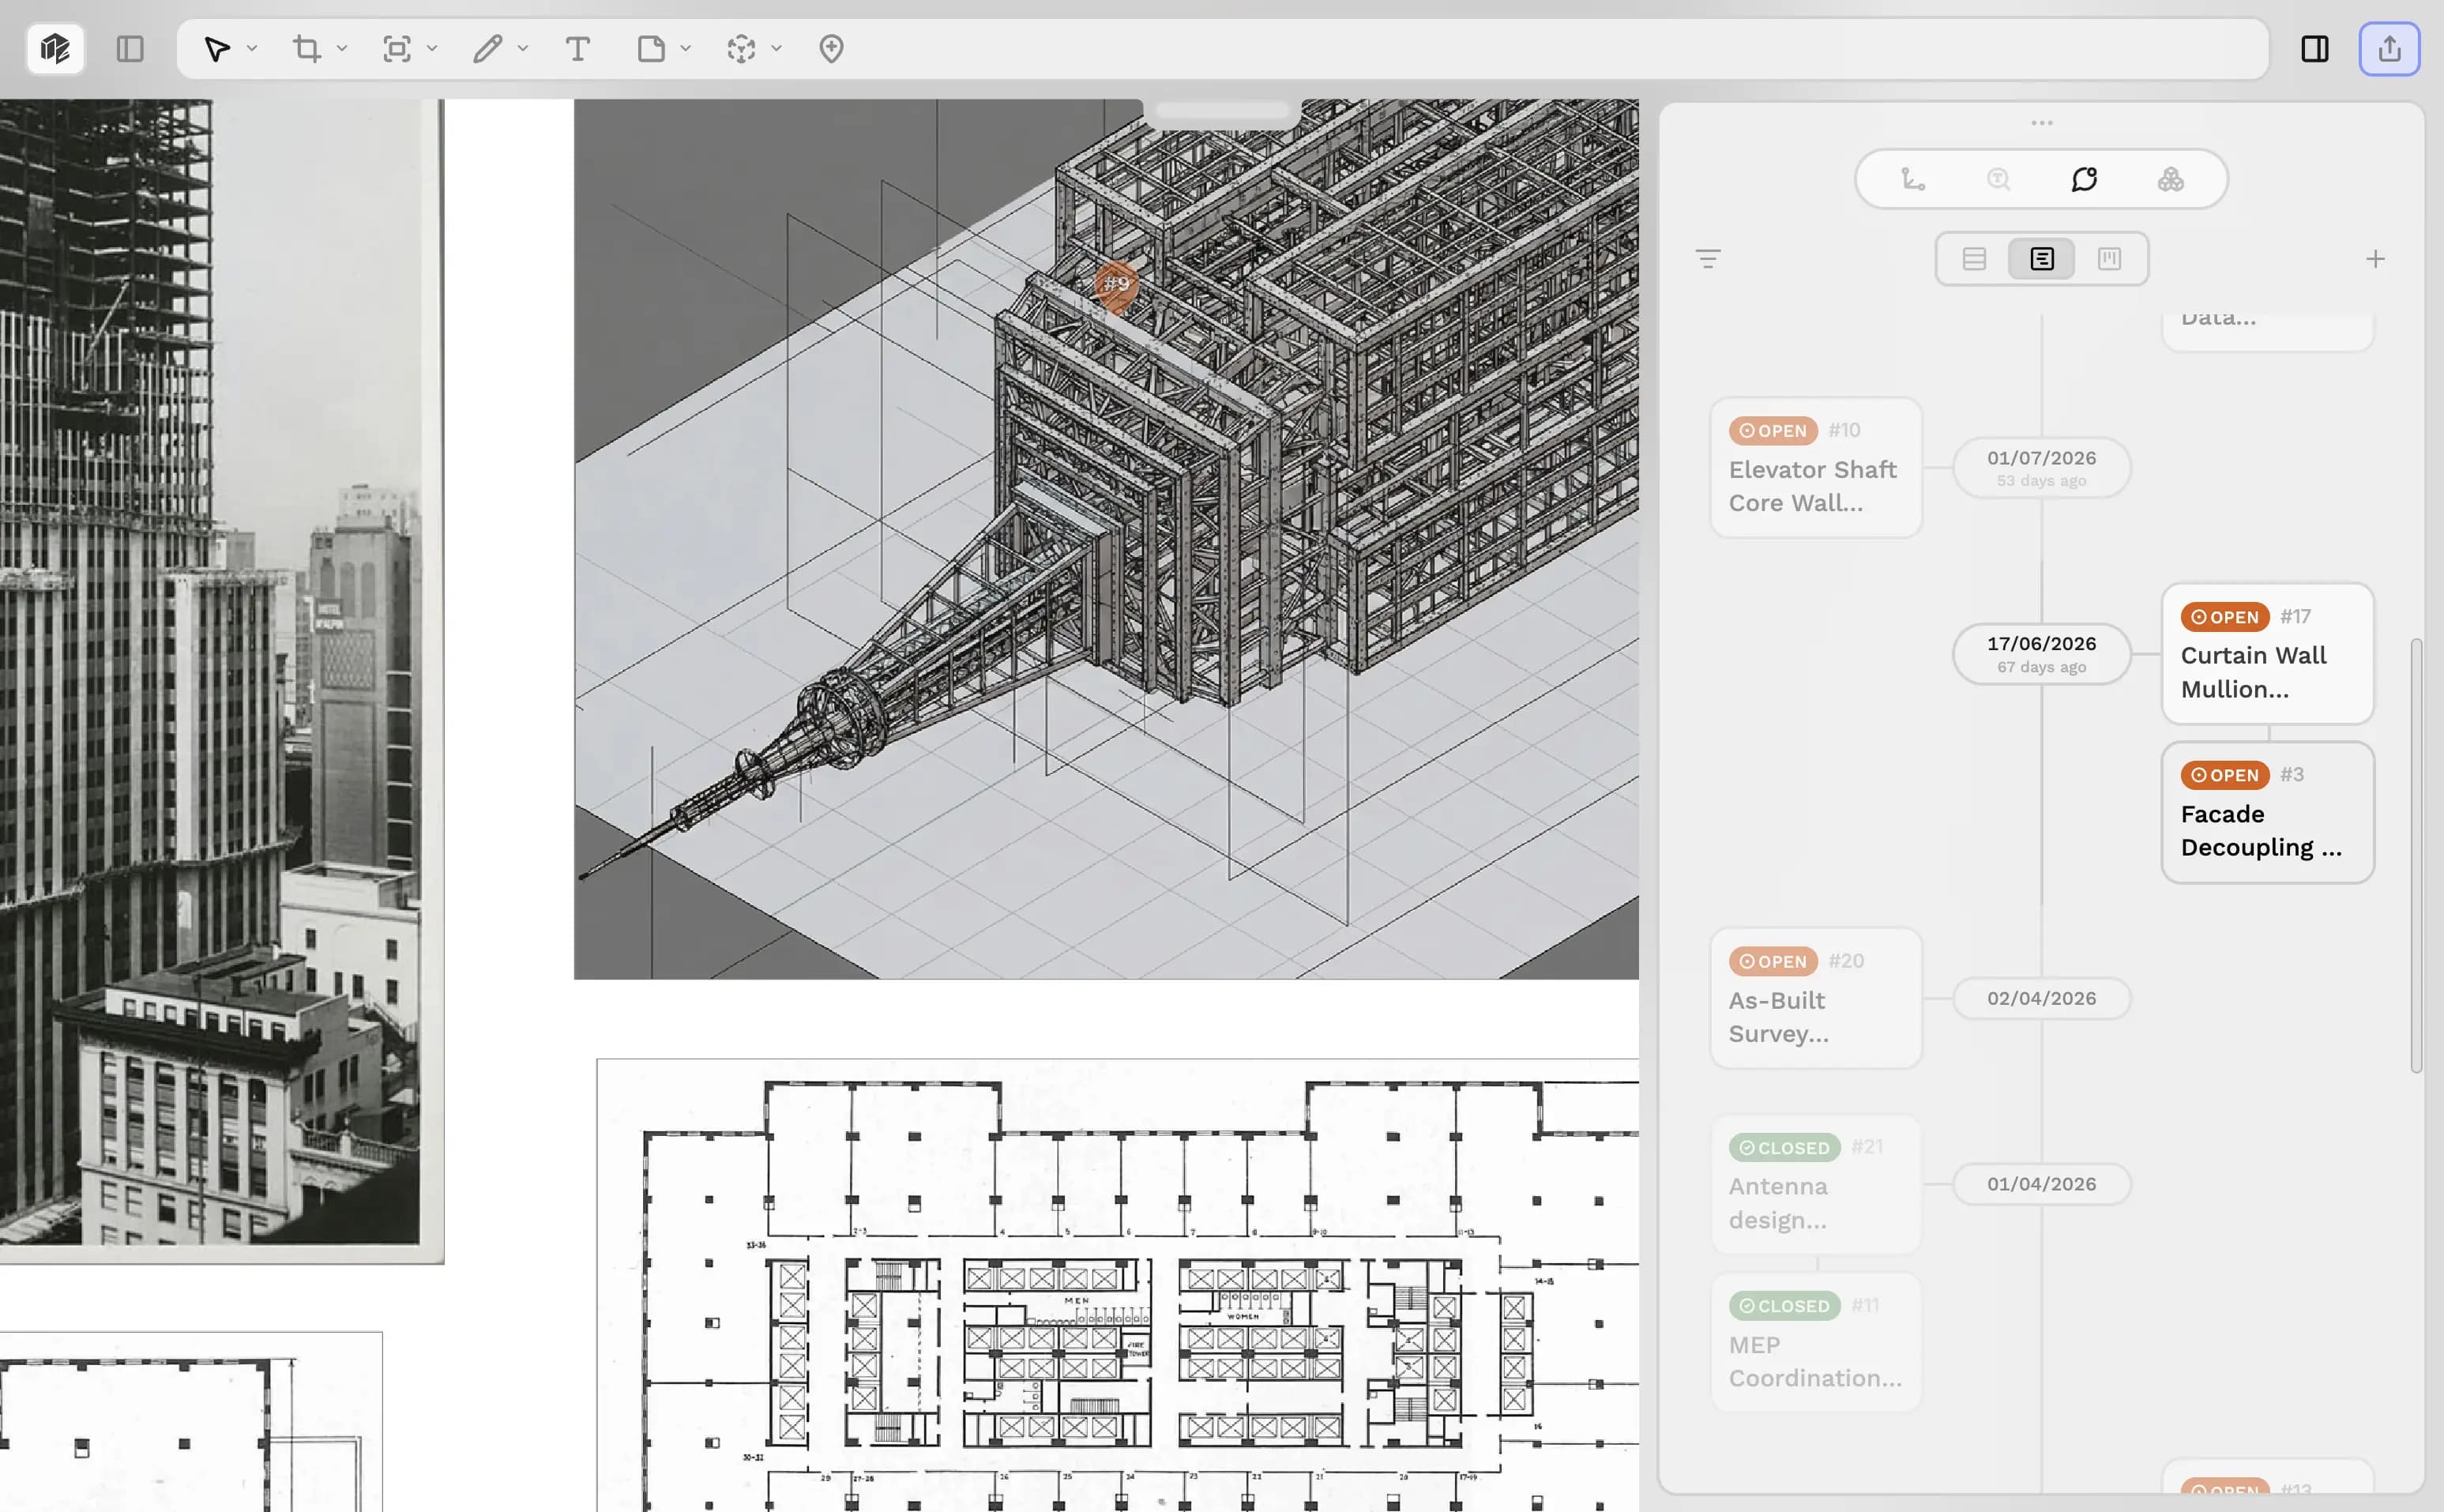Click the #9 issue pin on 3D model
2444x1512 pixels.
(1116, 285)
